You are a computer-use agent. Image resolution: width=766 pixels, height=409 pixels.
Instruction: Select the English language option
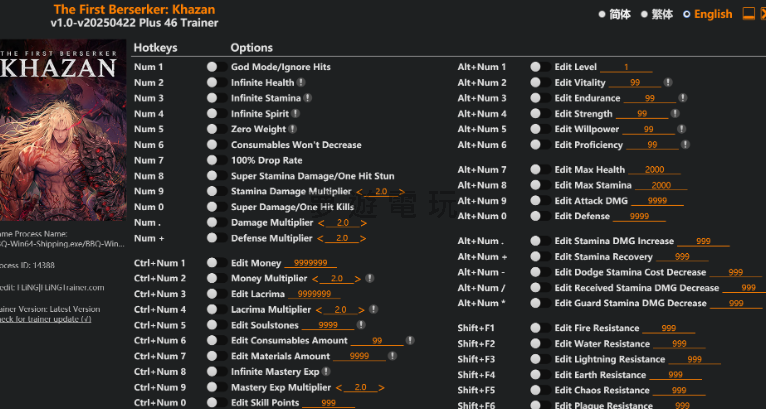[x=686, y=14]
